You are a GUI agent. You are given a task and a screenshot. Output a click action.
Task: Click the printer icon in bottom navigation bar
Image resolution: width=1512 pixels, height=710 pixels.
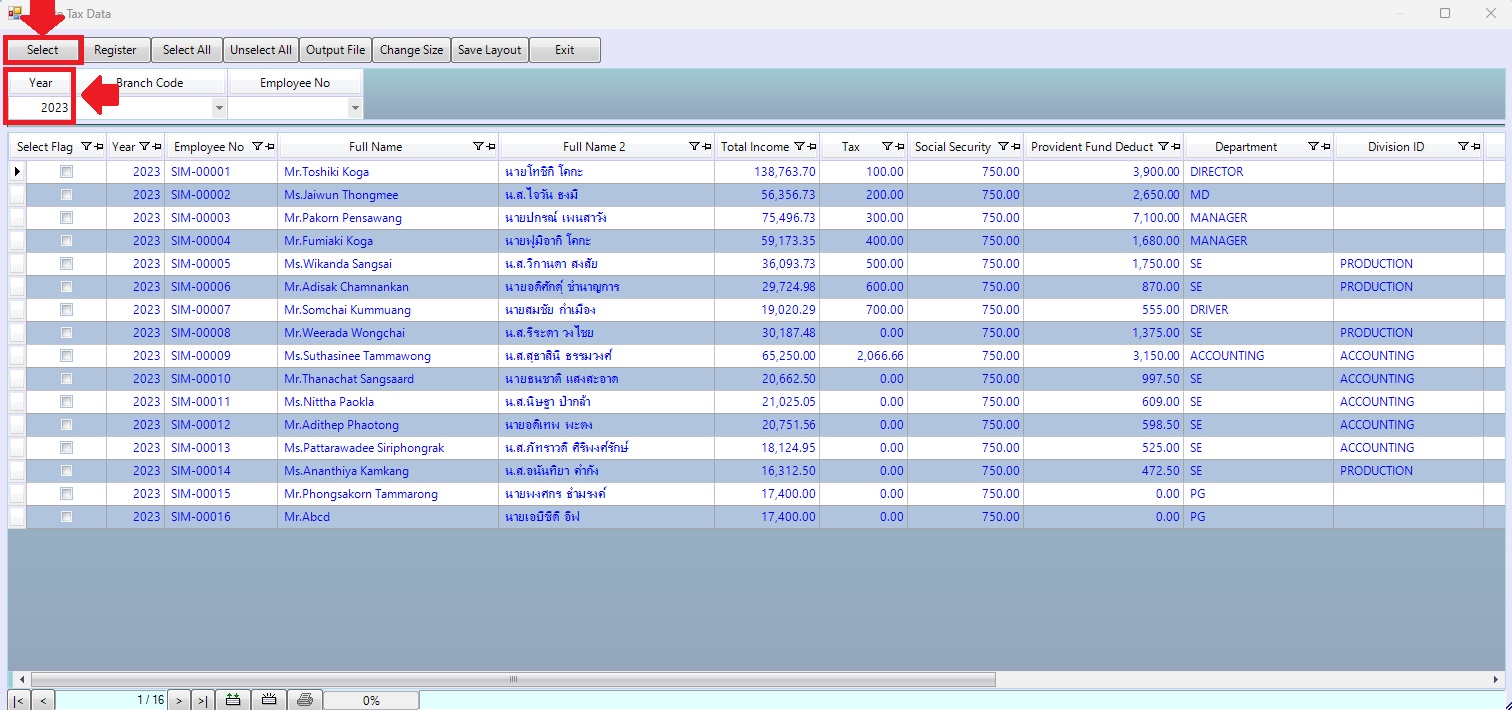(x=305, y=700)
